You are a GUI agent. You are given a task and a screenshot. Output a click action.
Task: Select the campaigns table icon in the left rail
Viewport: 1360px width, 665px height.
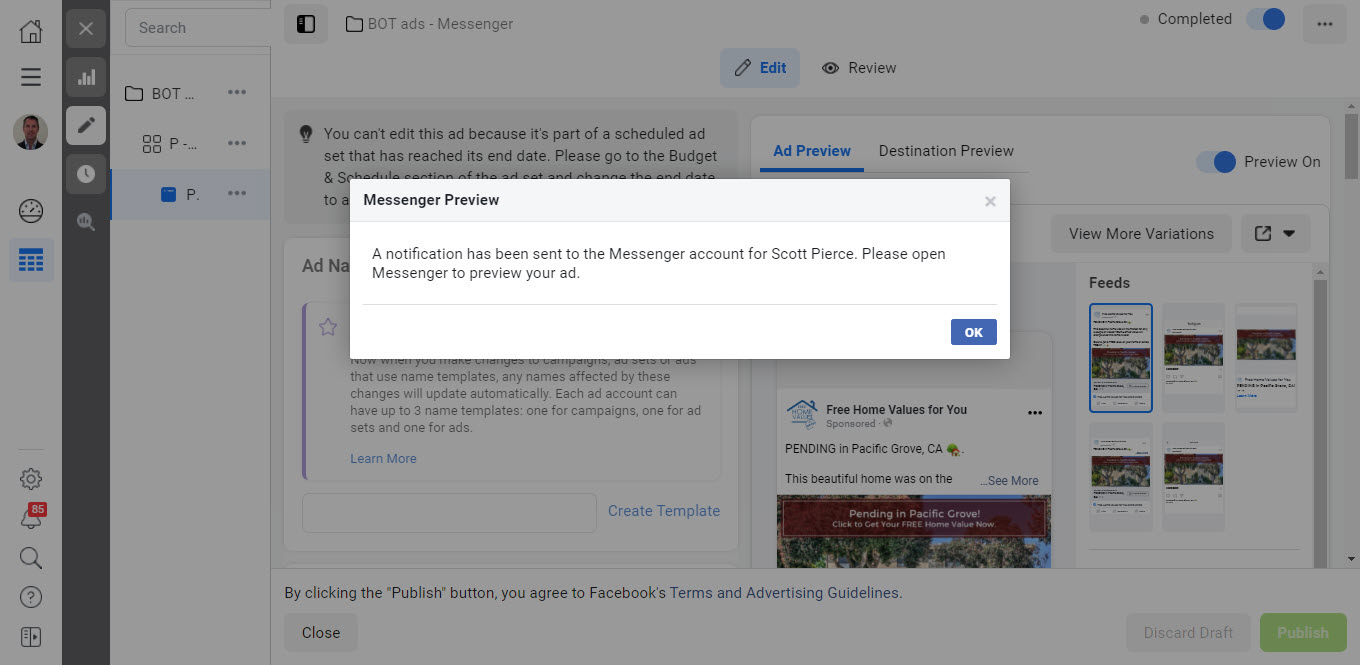tap(31, 259)
